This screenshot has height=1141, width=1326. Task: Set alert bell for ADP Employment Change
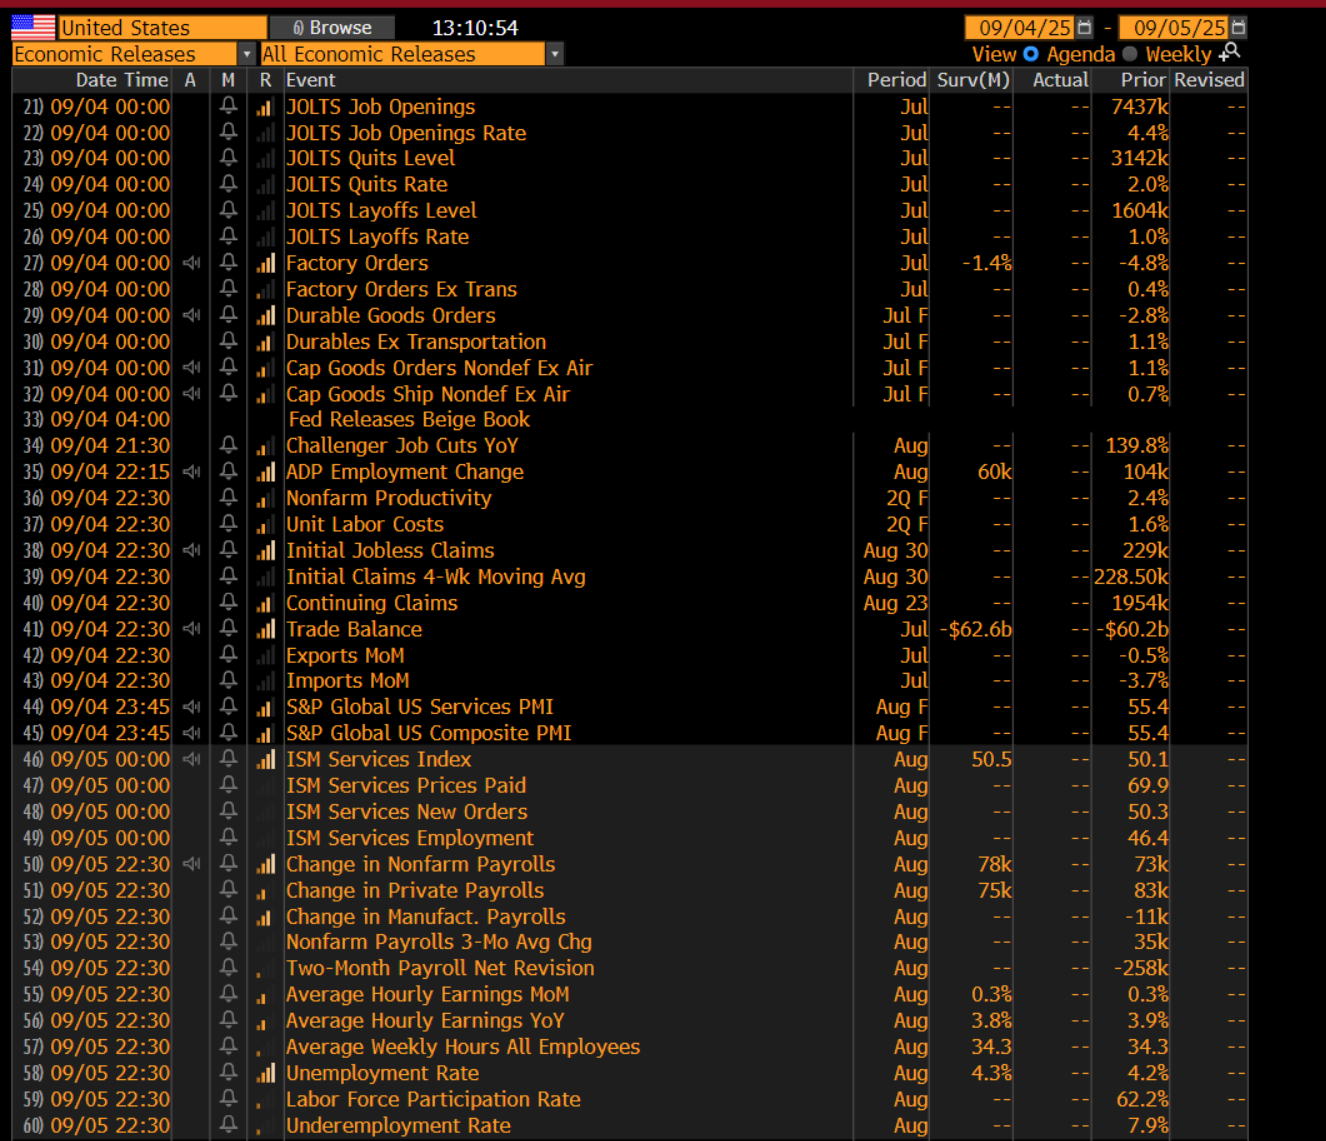click(x=229, y=471)
